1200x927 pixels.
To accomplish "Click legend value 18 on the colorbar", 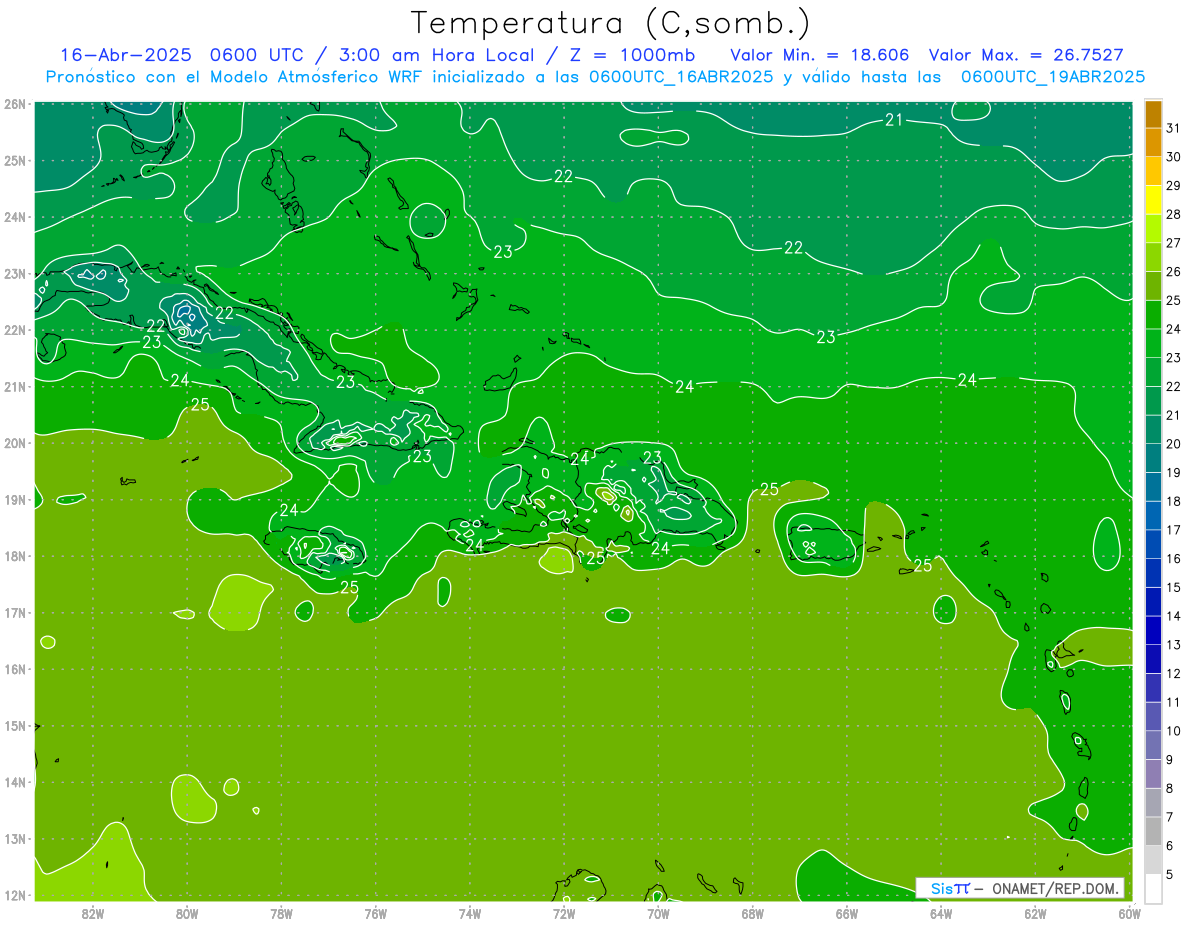I will [1174, 501].
